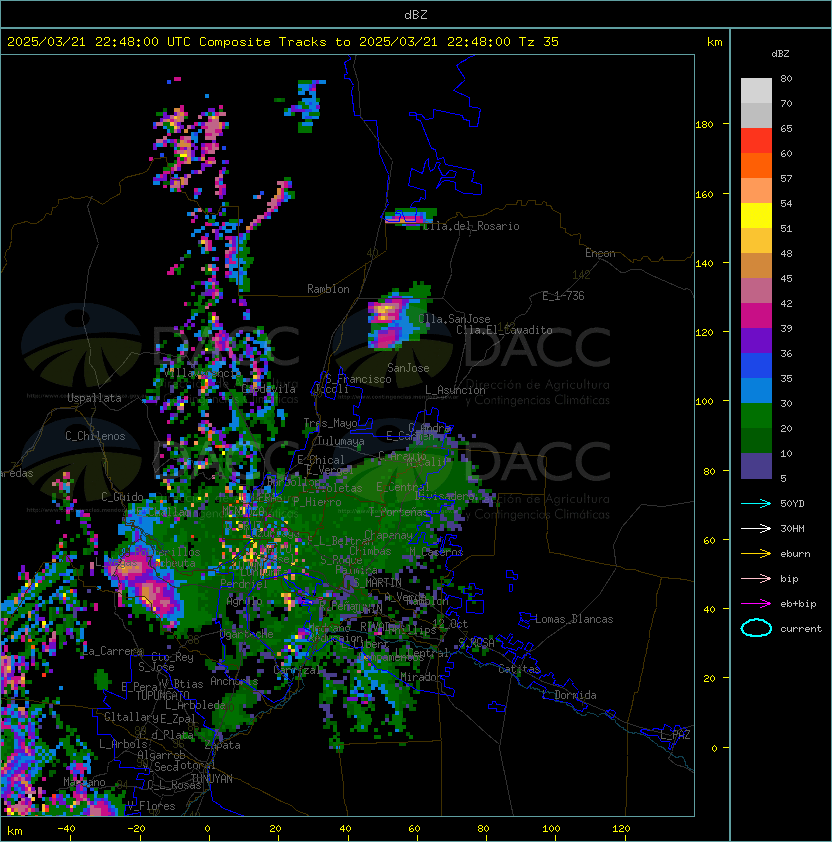
Task: Click the Lomas_Blancas place label
Action: click(574, 619)
